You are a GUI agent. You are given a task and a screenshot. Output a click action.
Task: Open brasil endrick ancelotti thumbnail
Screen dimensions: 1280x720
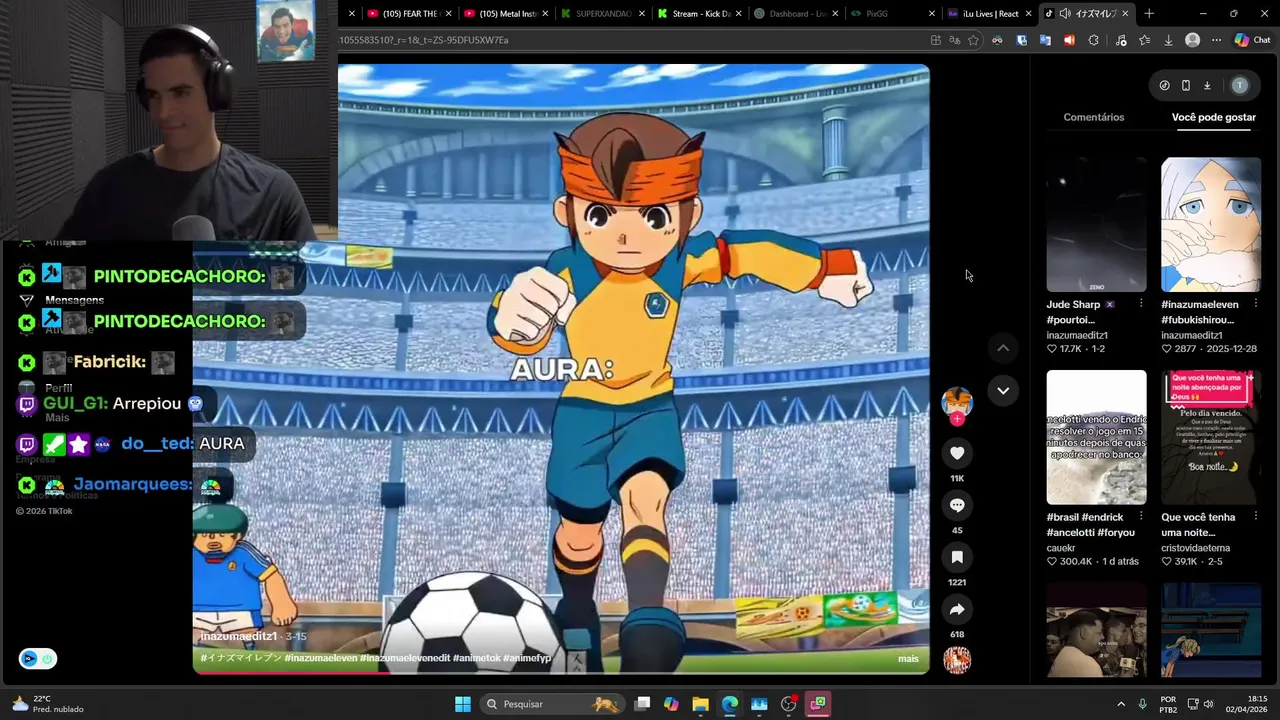[x=1097, y=438]
